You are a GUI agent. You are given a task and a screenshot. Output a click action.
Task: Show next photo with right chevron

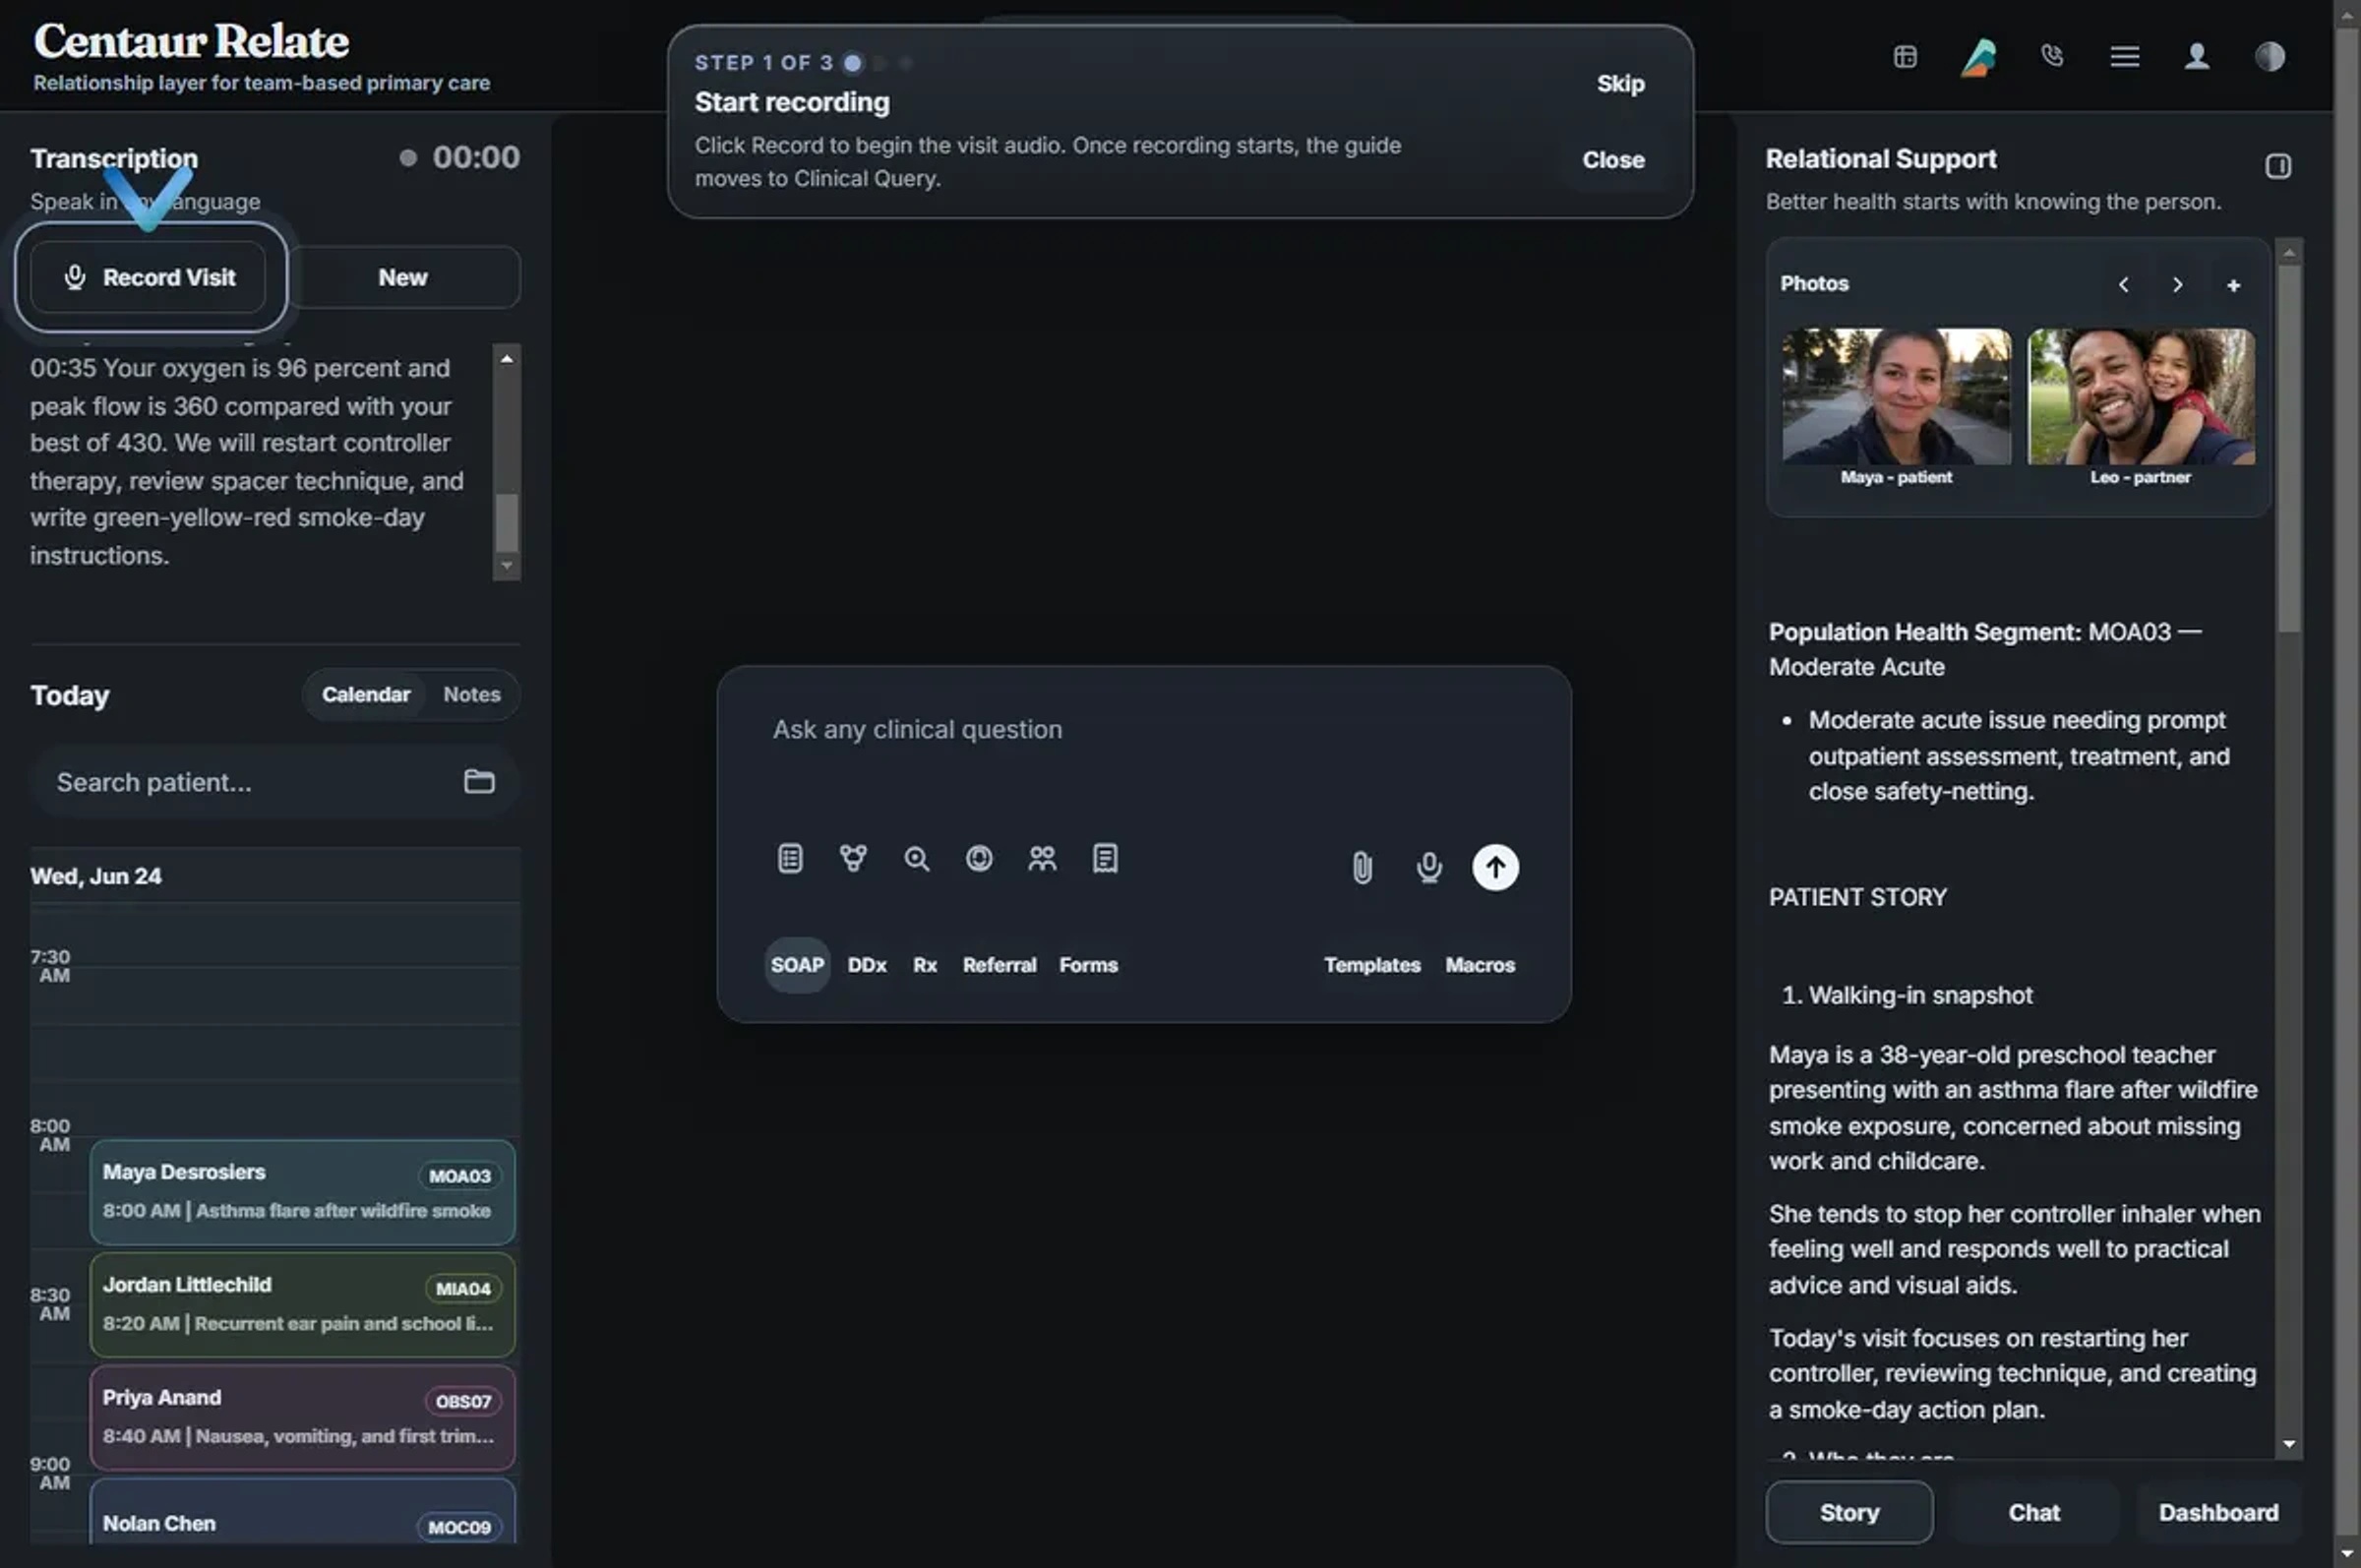tap(2177, 285)
